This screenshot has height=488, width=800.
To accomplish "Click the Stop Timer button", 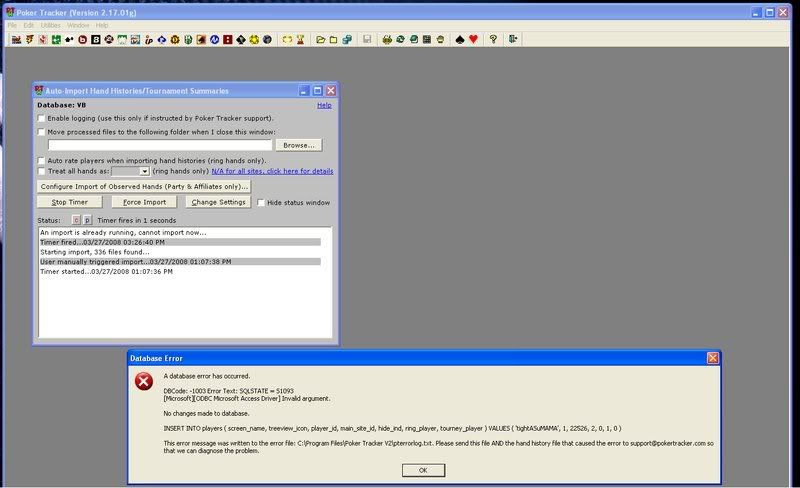I will [x=70, y=202].
